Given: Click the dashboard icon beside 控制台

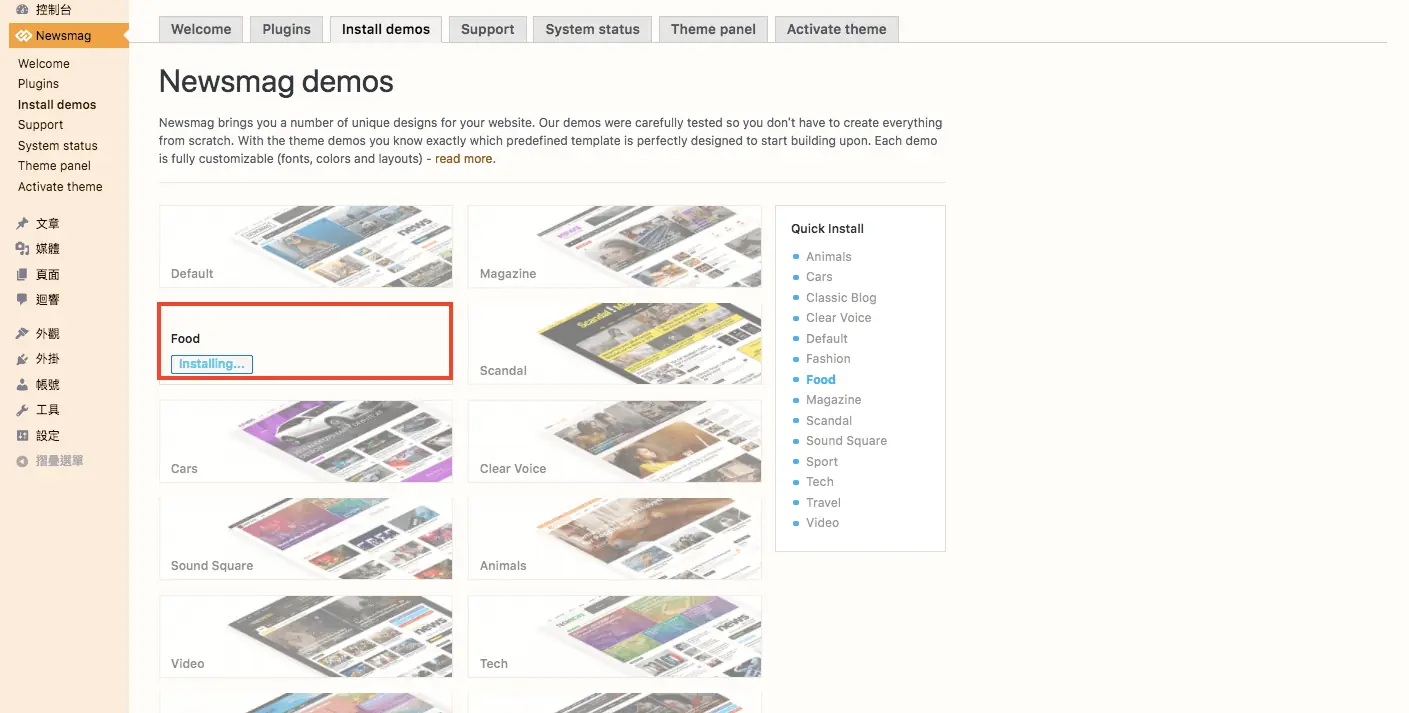Looking at the screenshot, I should coord(22,9).
